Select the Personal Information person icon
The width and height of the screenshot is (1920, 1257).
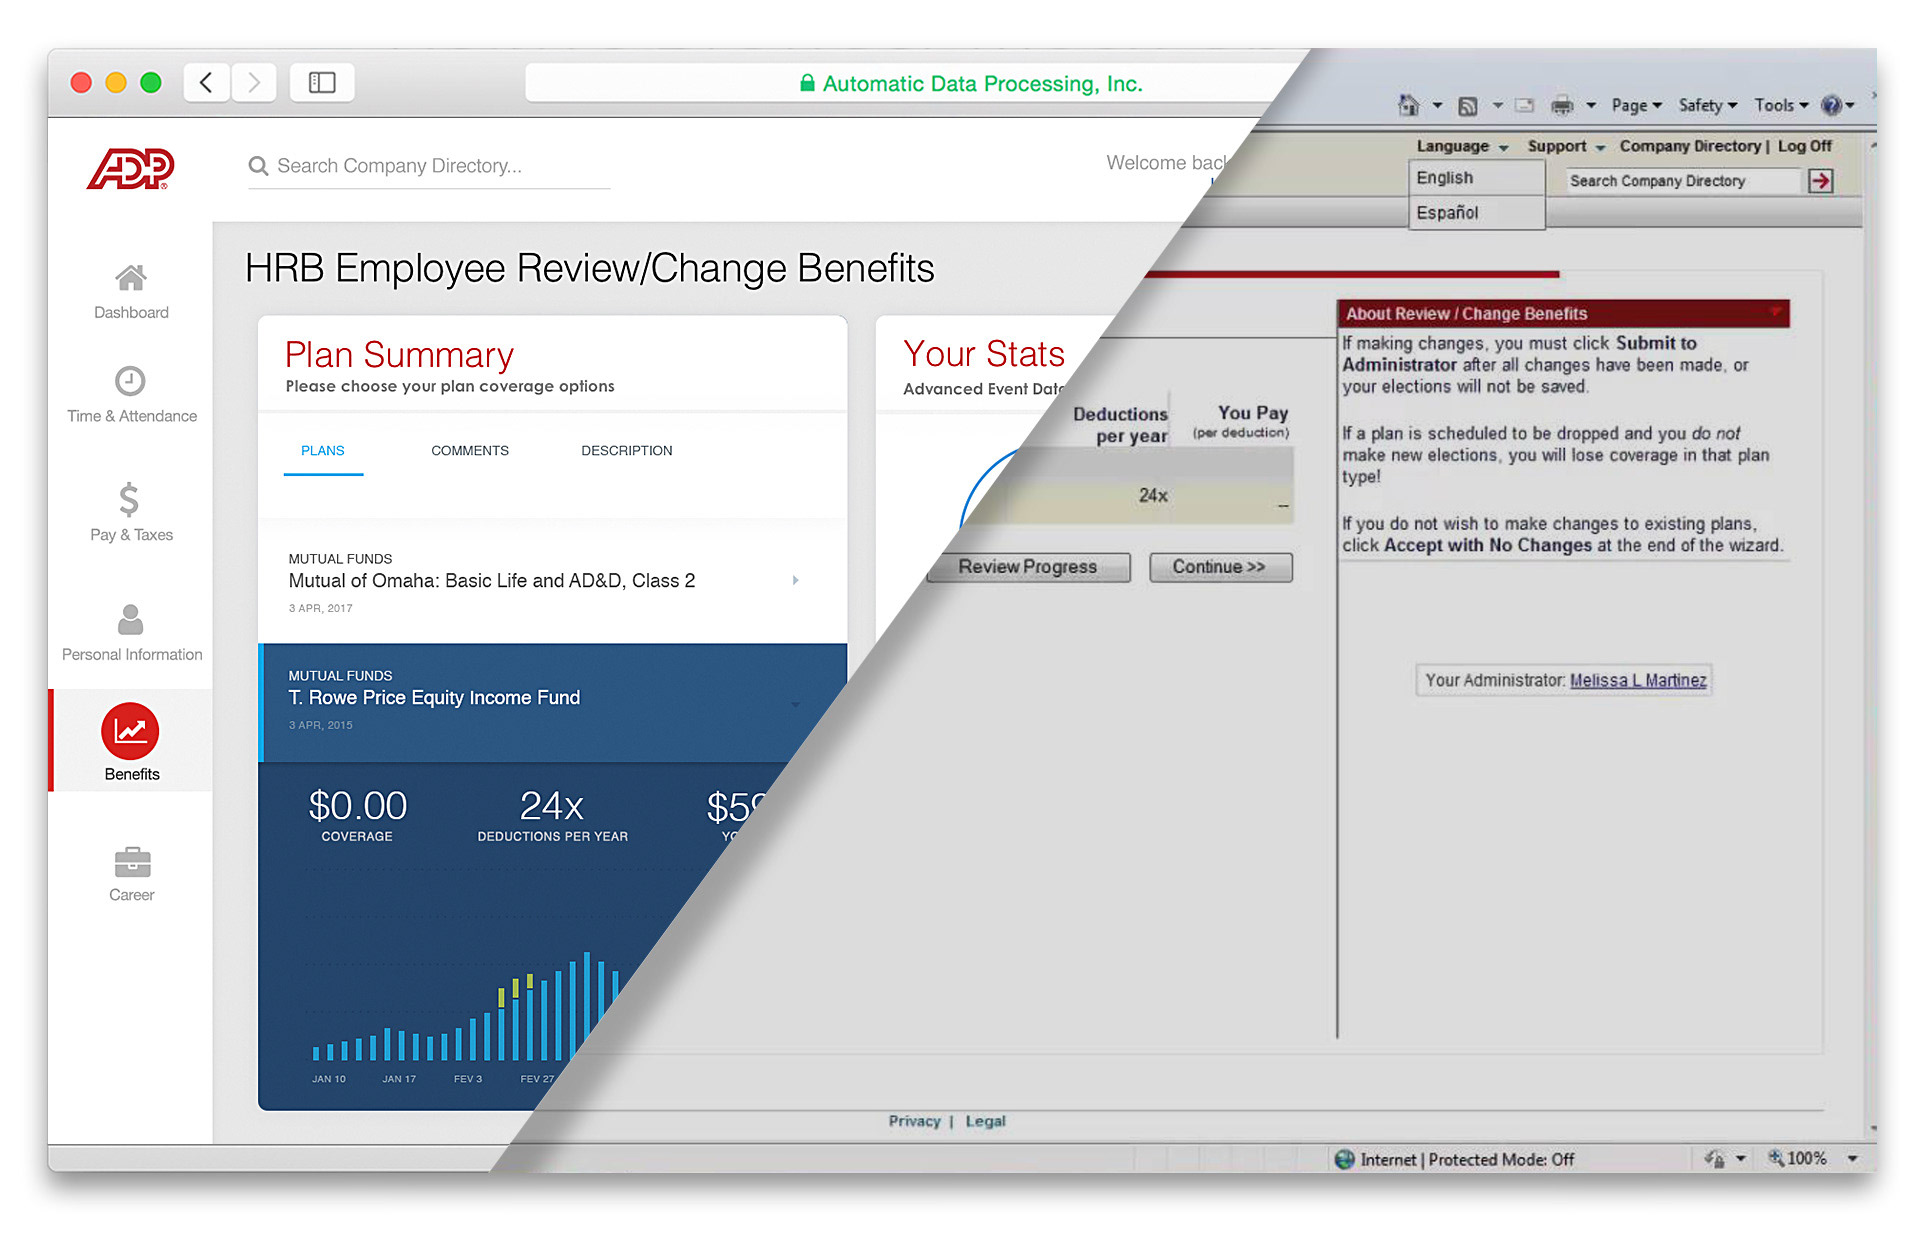[130, 620]
